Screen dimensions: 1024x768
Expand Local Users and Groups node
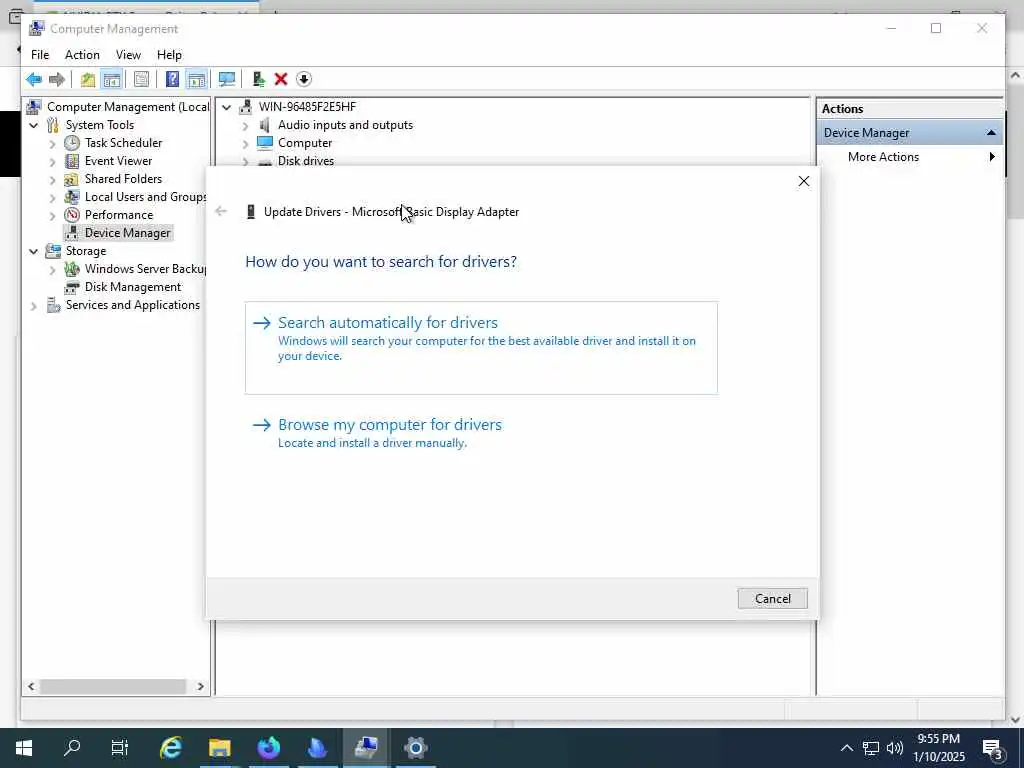52,197
